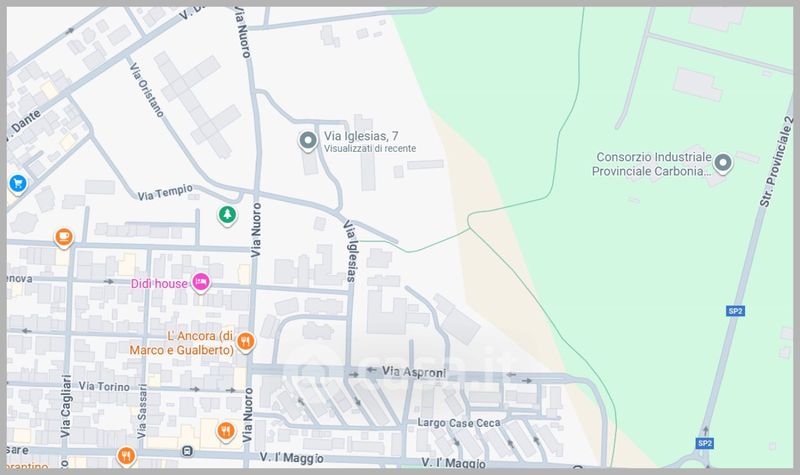Screen dimensions: 800x475
Task: Click the upper SP2 road shield
Action: [x=733, y=312]
